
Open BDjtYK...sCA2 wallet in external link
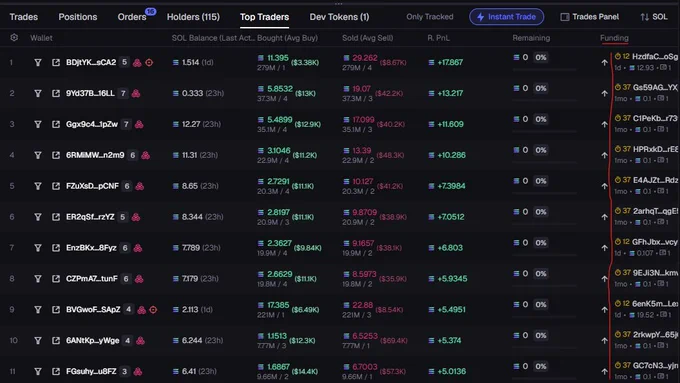56,62
